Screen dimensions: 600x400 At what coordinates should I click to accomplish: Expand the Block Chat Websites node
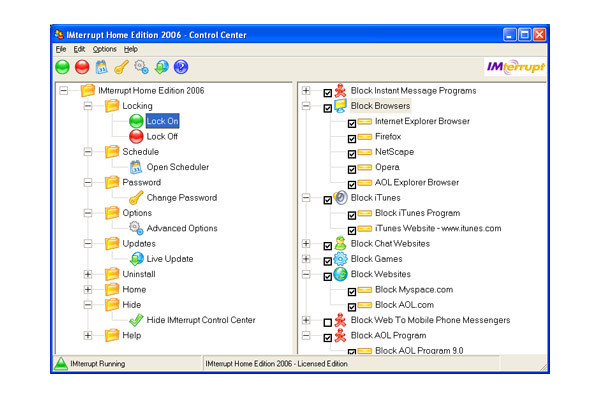(306, 243)
